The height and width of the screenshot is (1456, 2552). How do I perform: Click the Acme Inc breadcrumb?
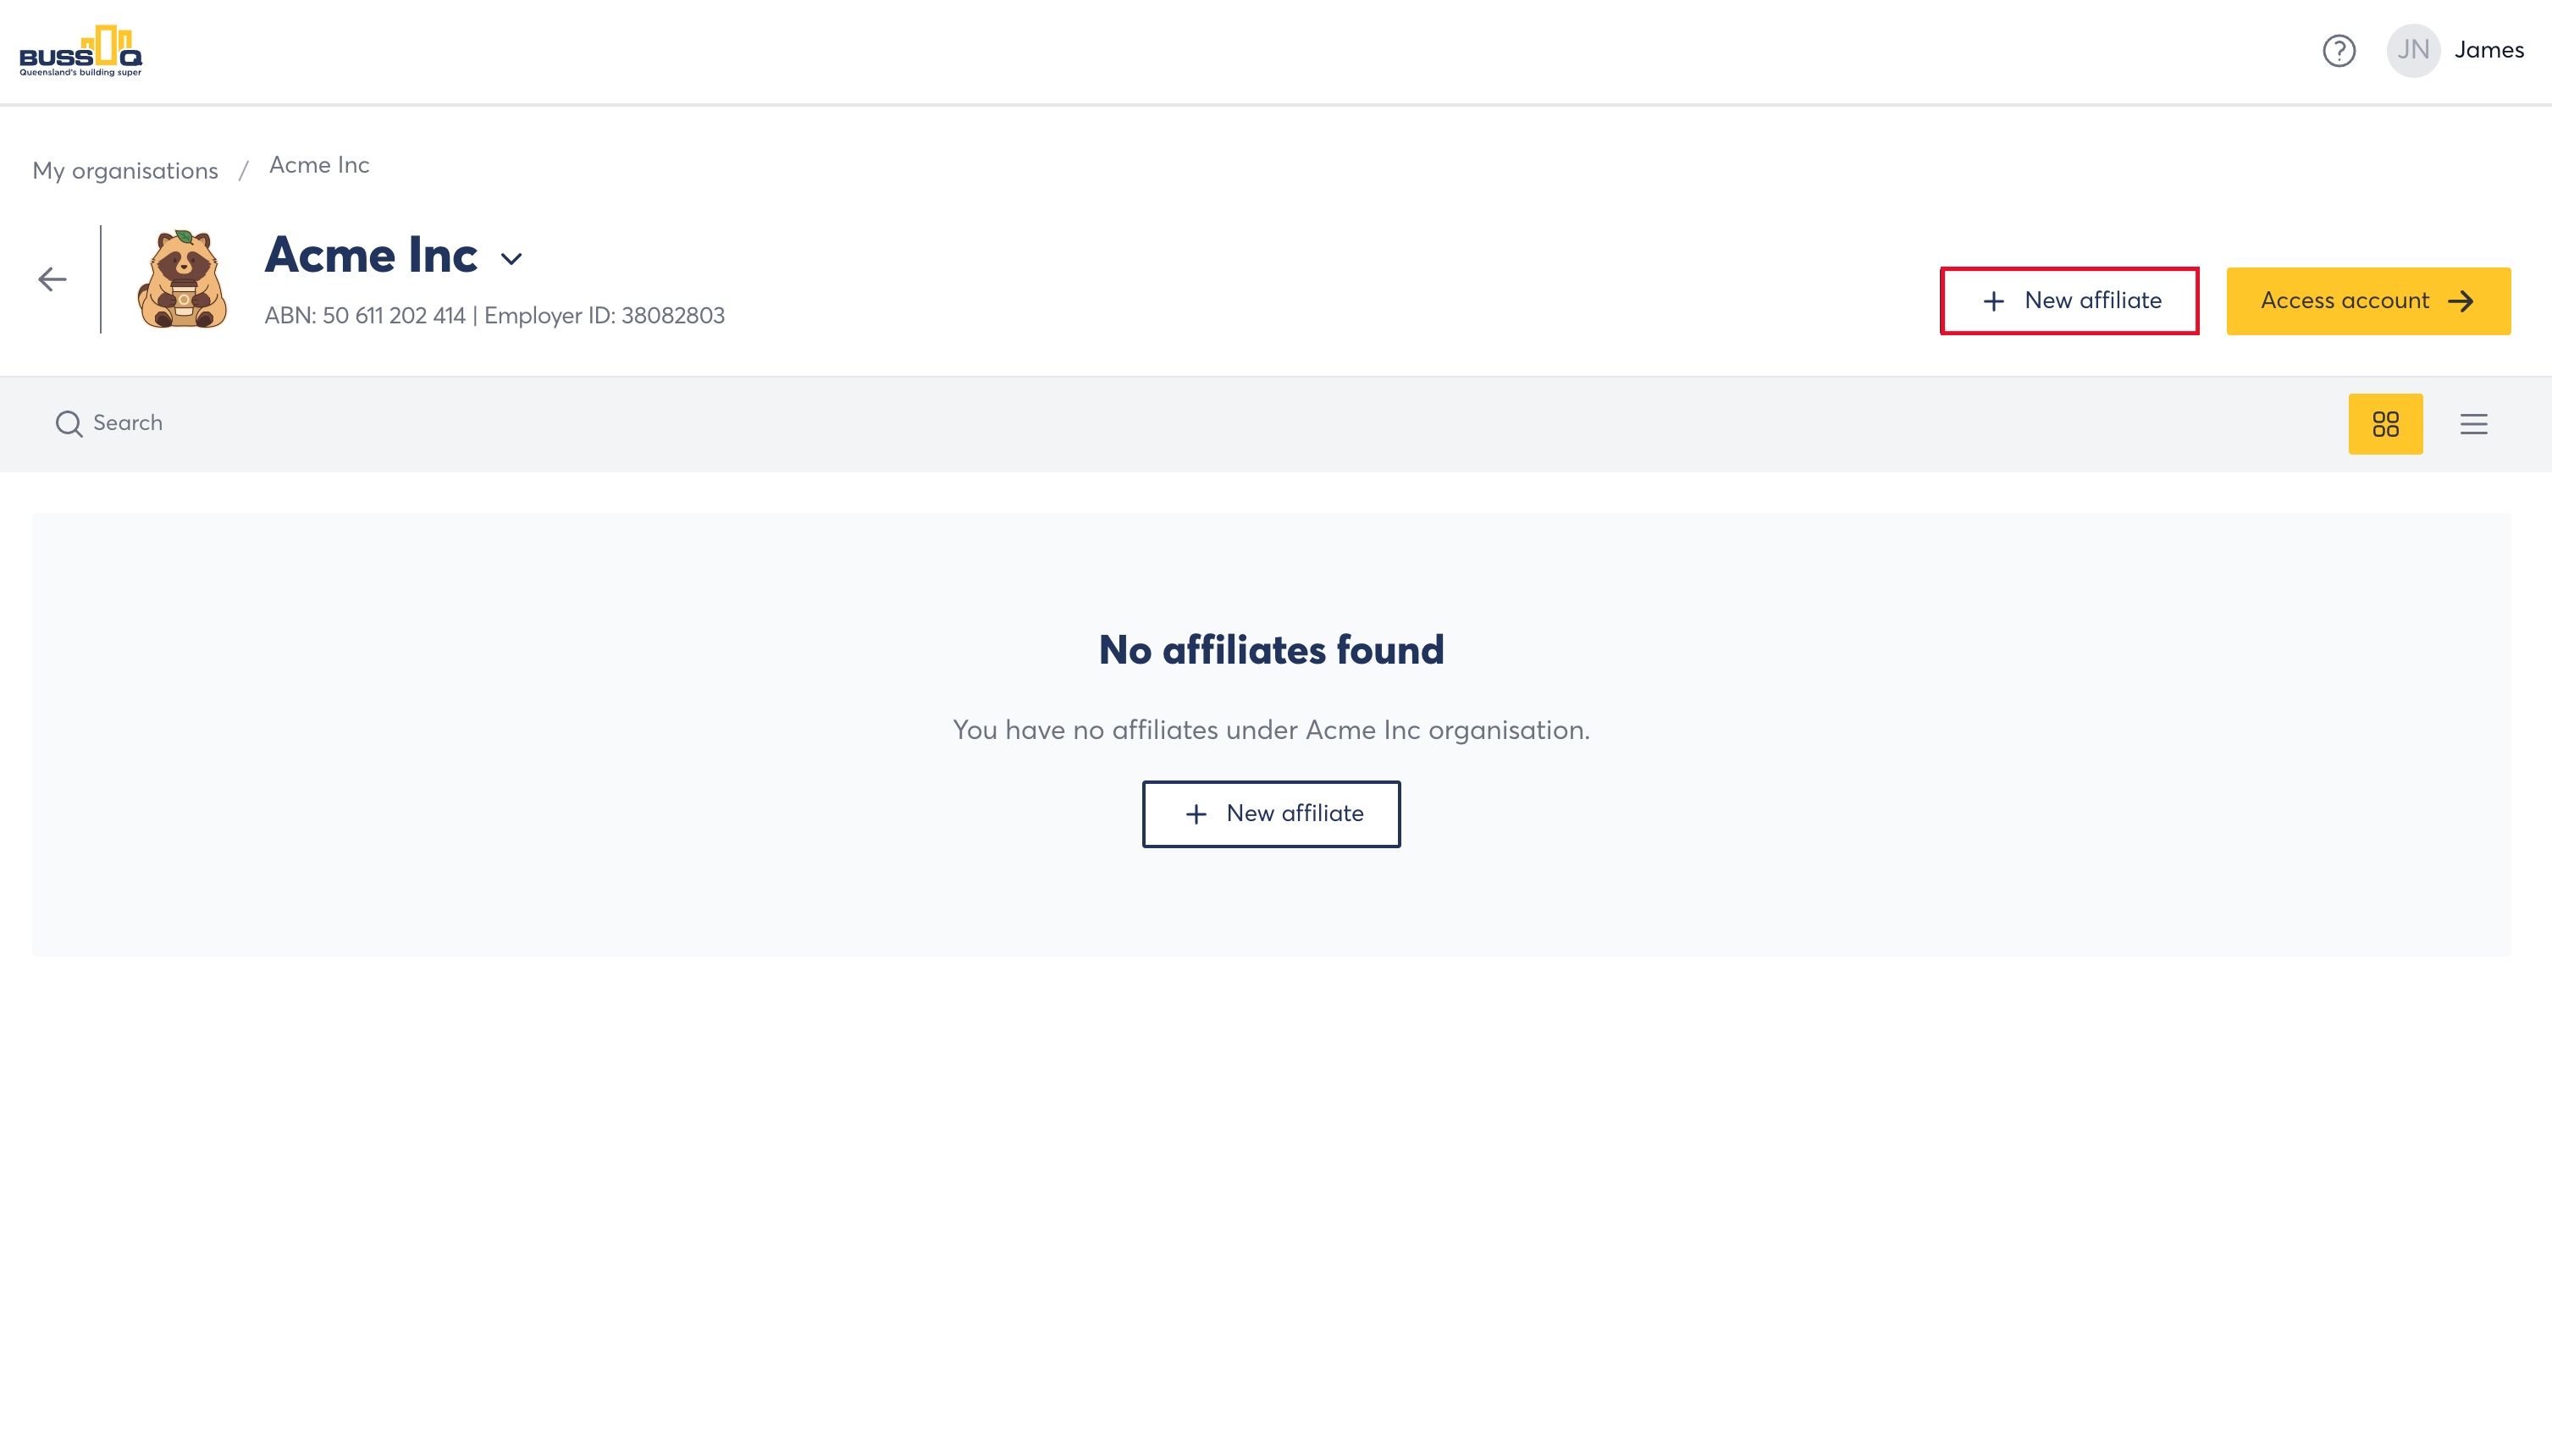tap(319, 165)
